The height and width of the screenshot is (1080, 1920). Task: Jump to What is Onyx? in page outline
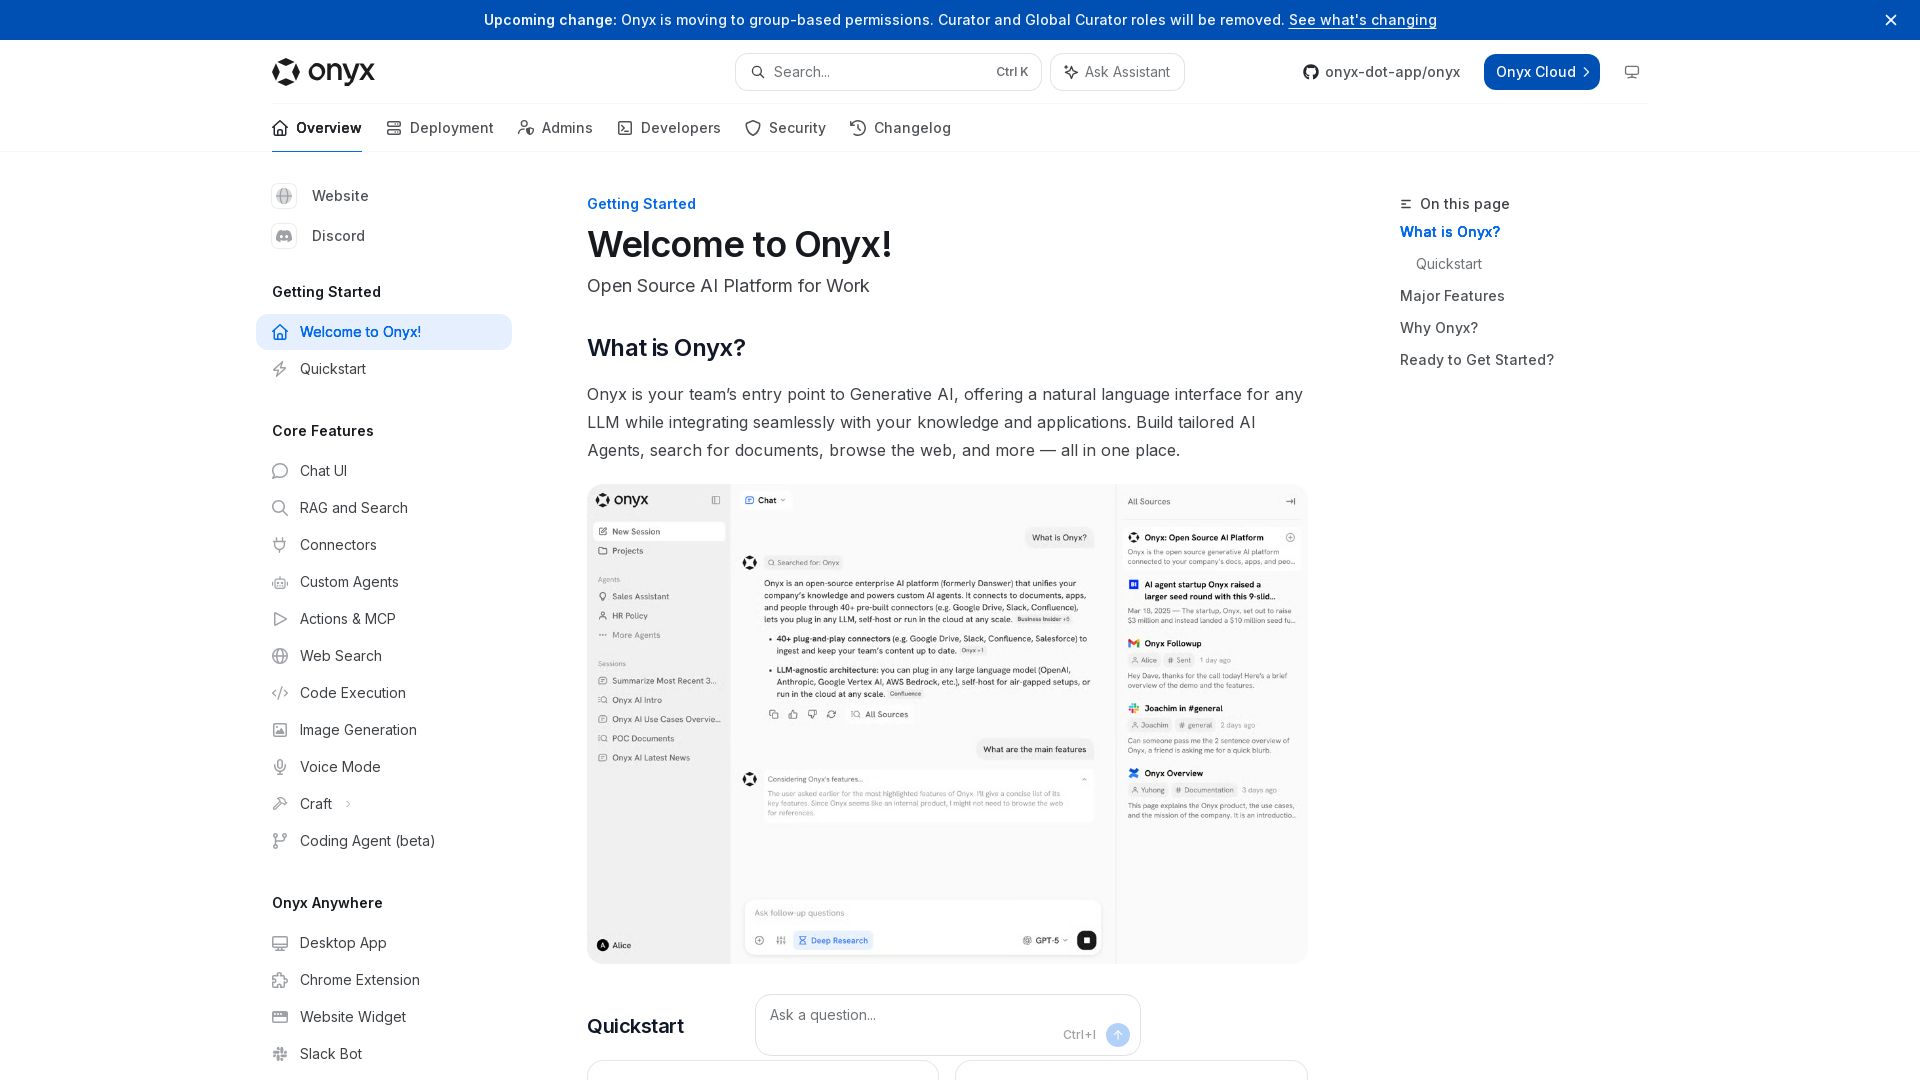point(1449,232)
